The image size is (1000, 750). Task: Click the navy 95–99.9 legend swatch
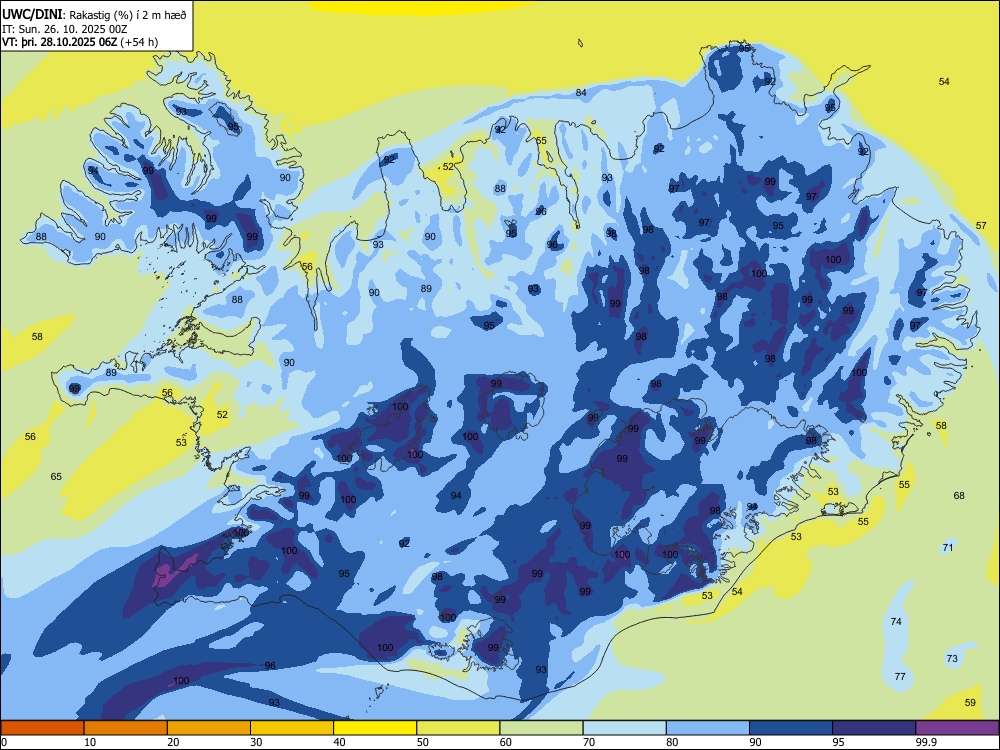point(874,728)
